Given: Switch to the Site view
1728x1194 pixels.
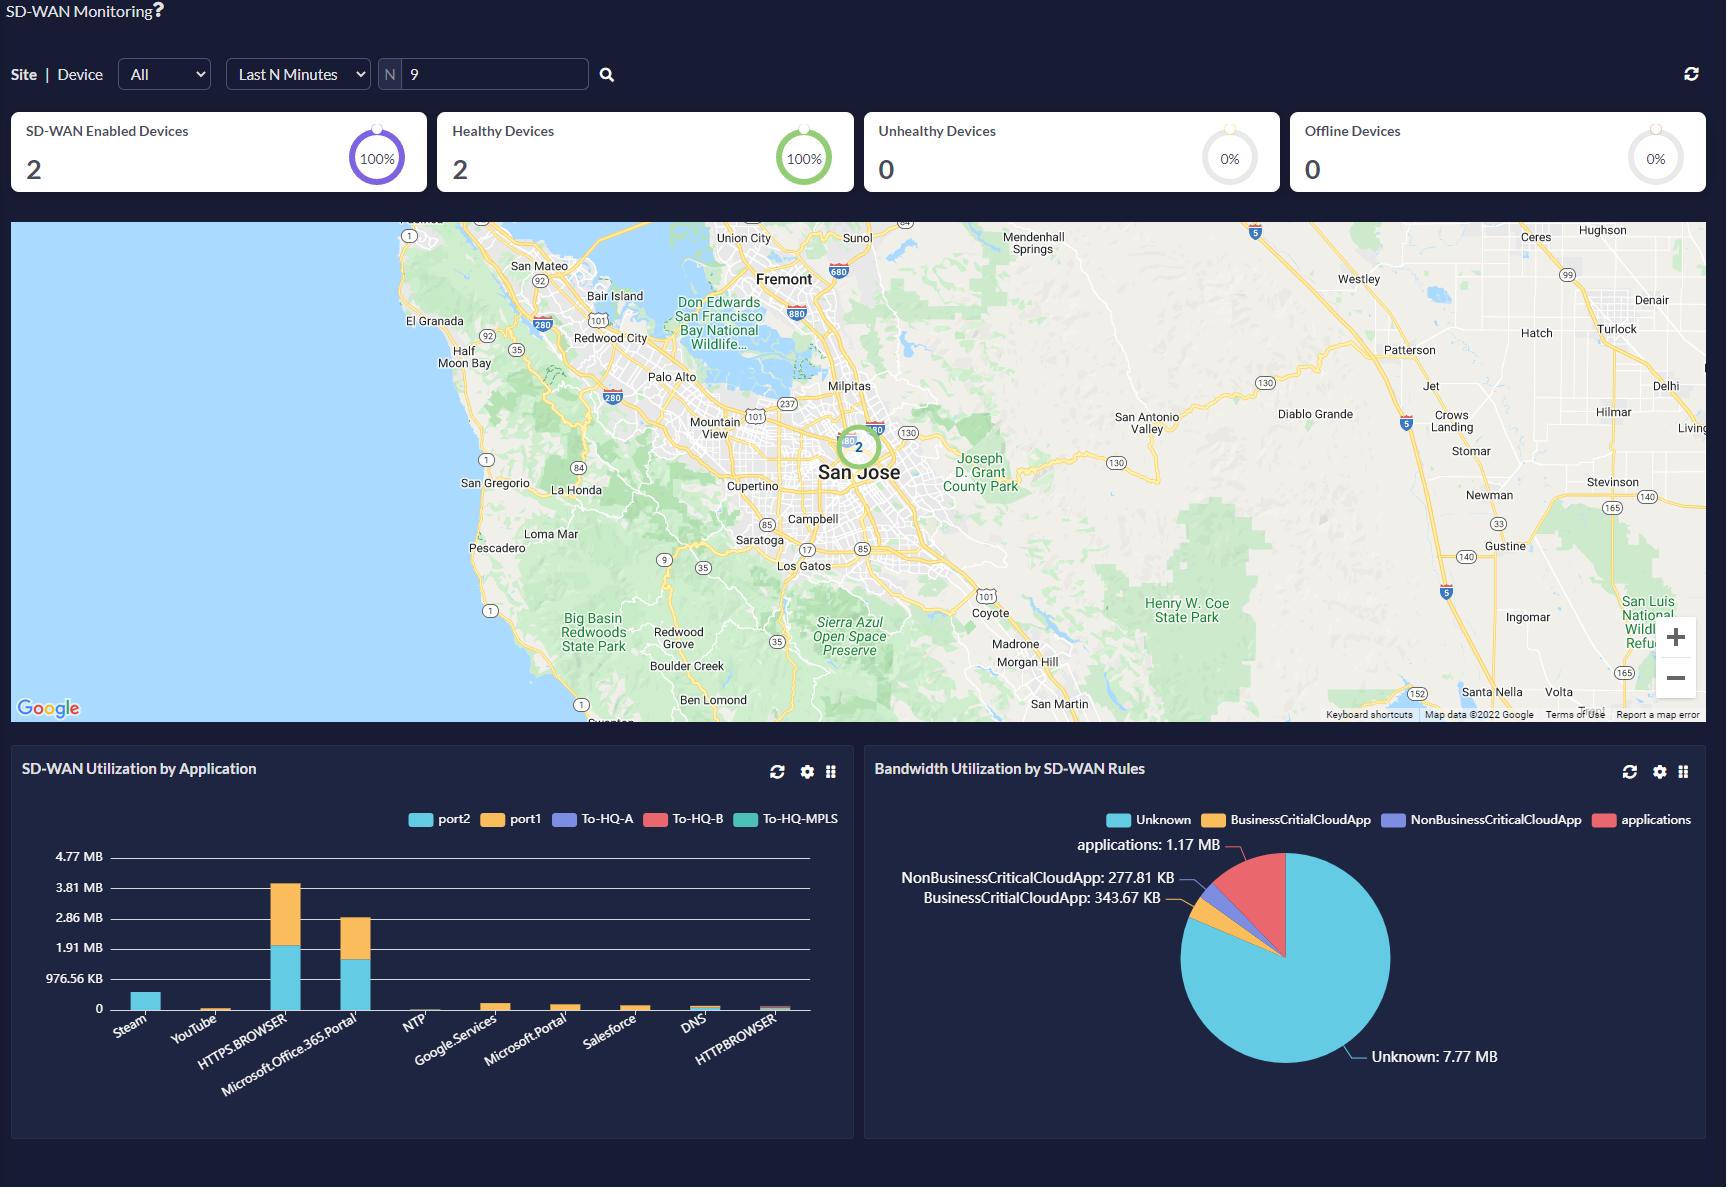Looking at the screenshot, I should click(24, 75).
